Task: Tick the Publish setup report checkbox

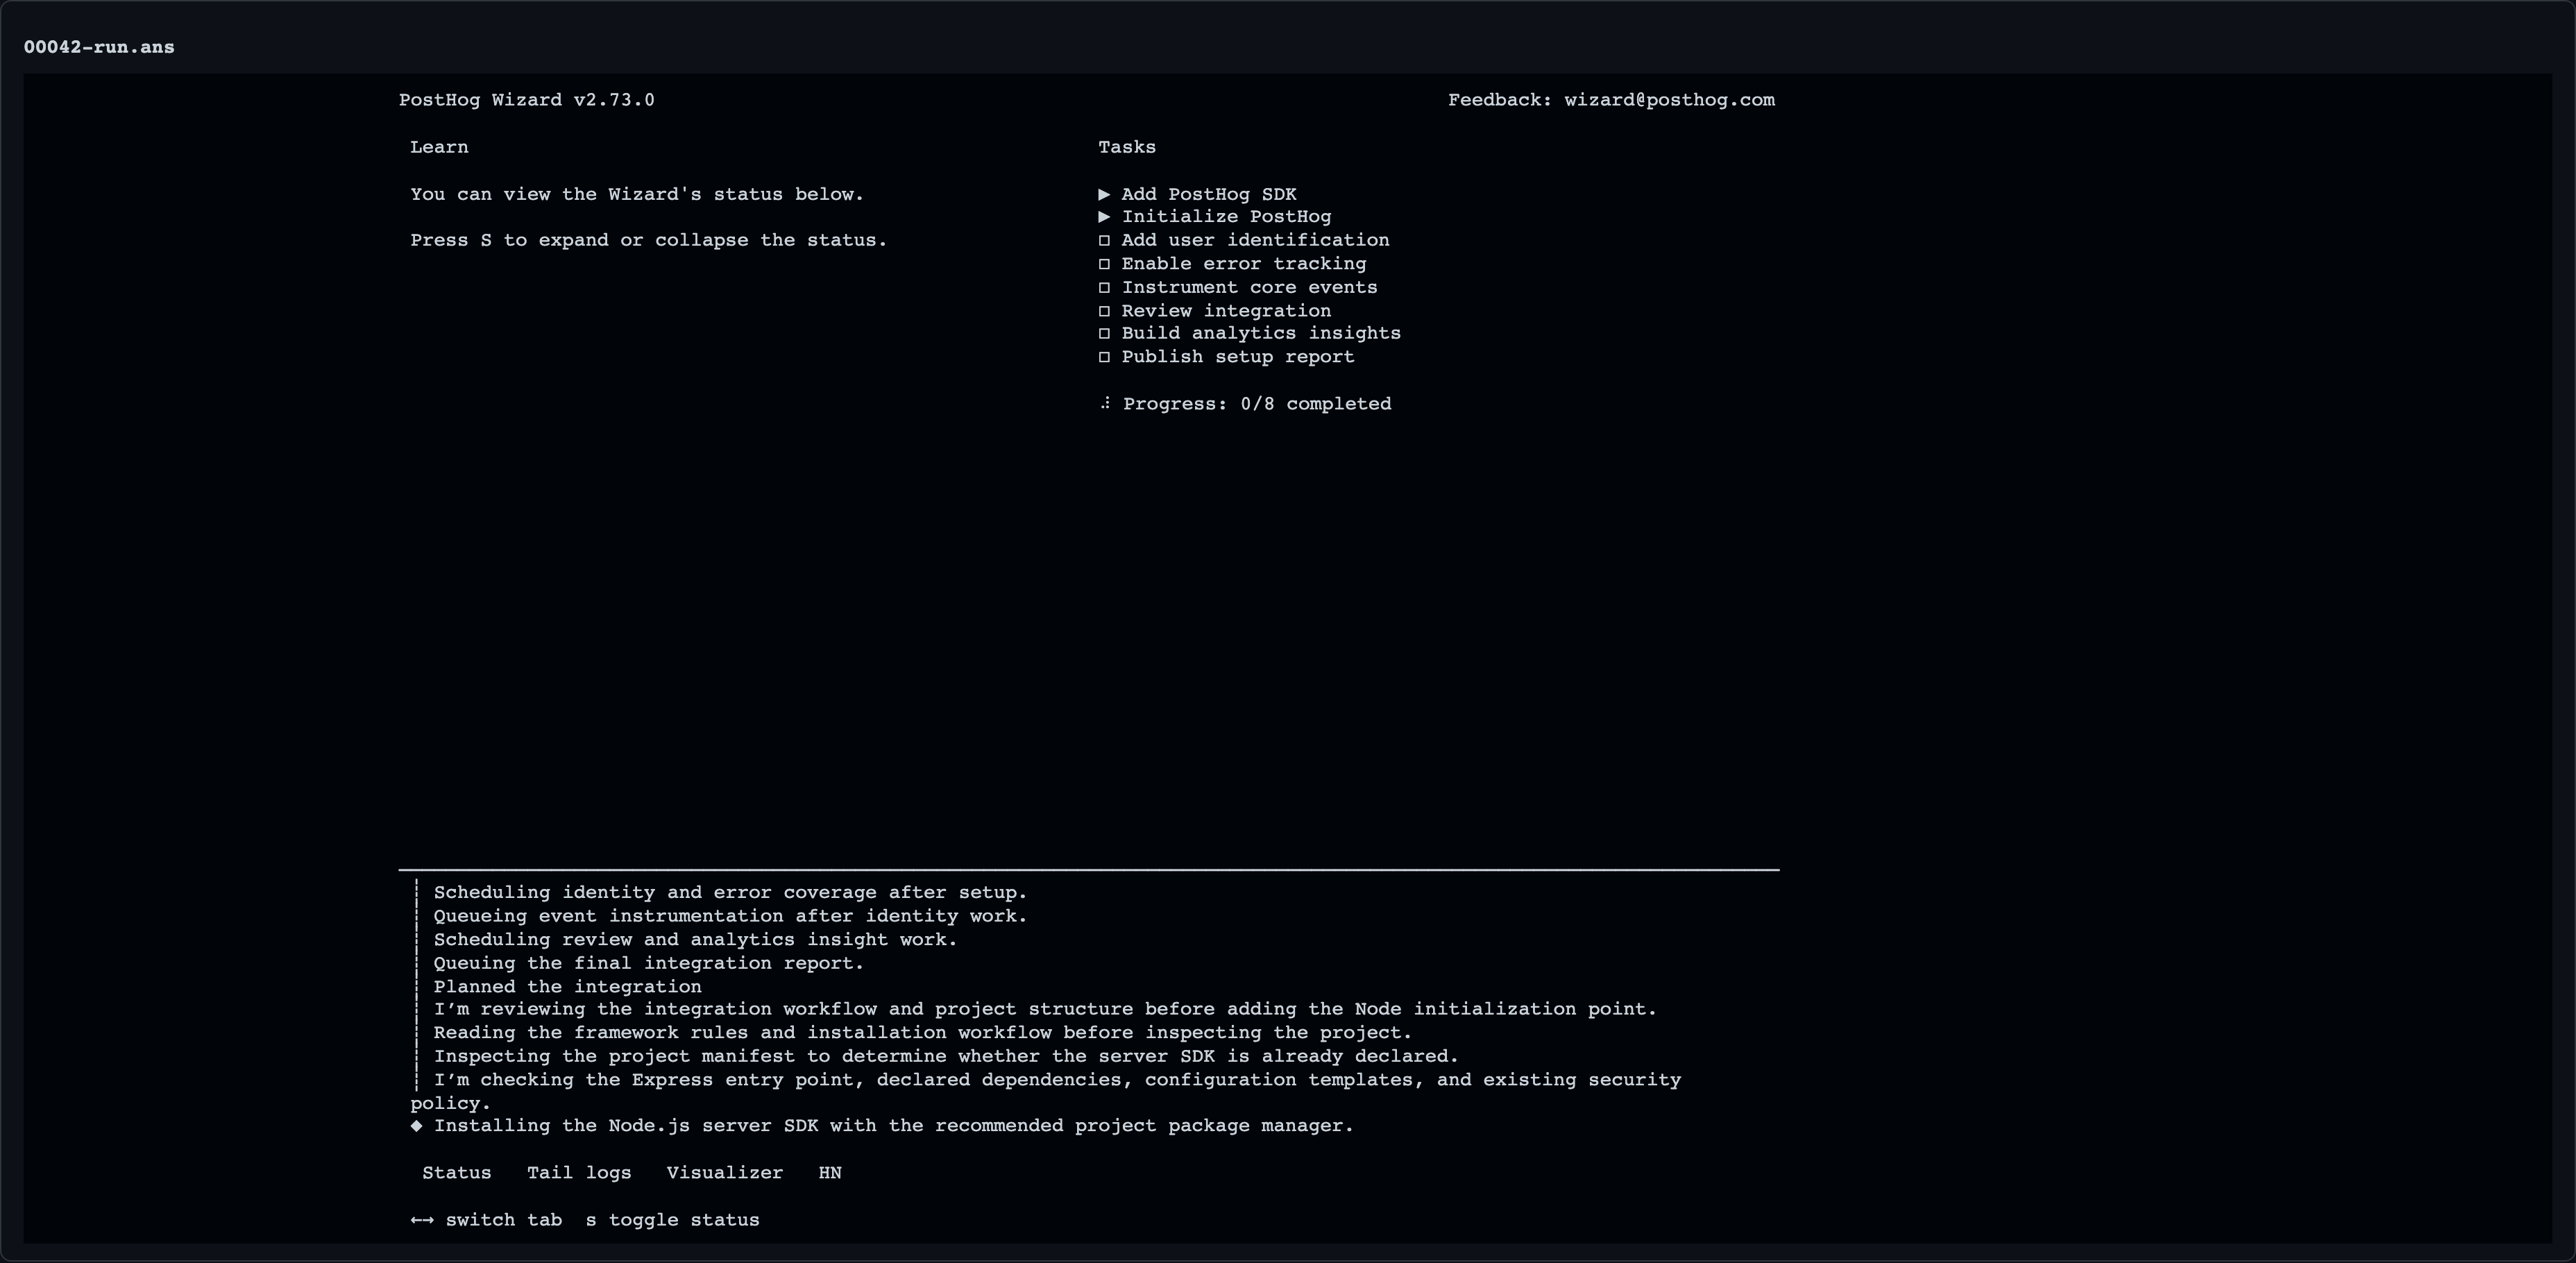Action: click(x=1104, y=357)
